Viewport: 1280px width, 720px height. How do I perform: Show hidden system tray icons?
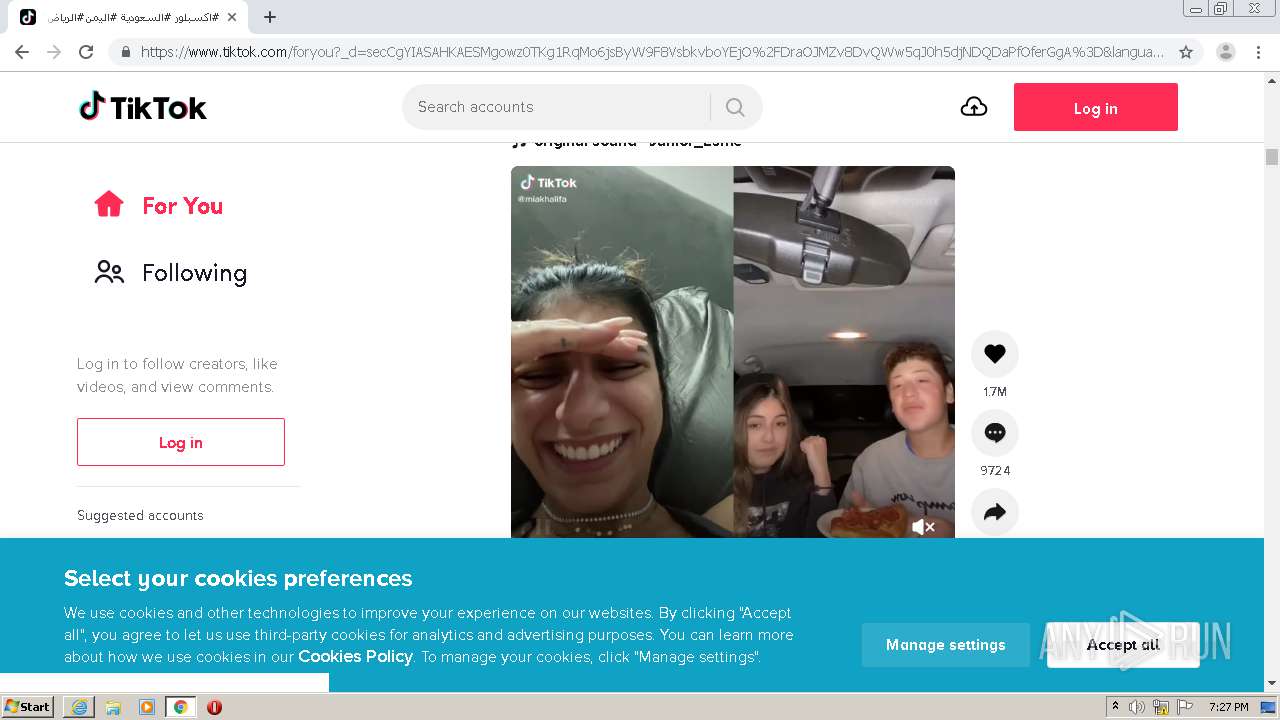point(1115,706)
